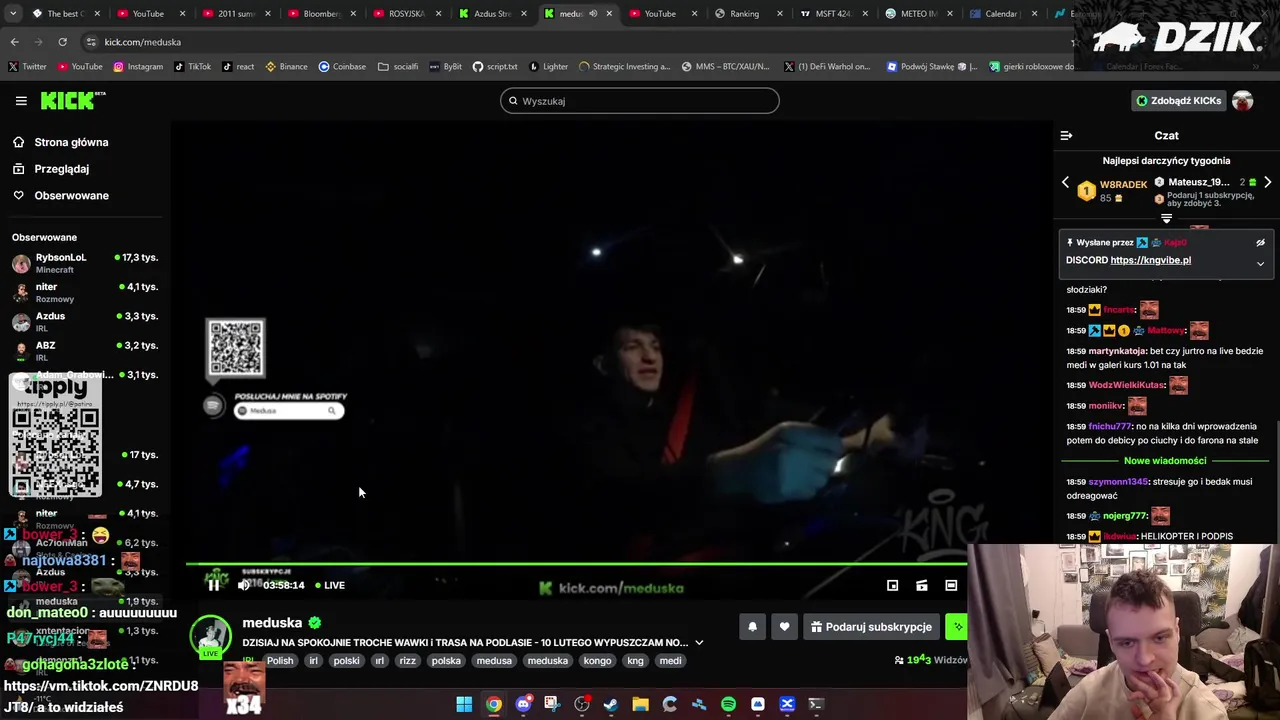Click the KICK logo
The height and width of the screenshot is (720, 1280).
[72, 100]
